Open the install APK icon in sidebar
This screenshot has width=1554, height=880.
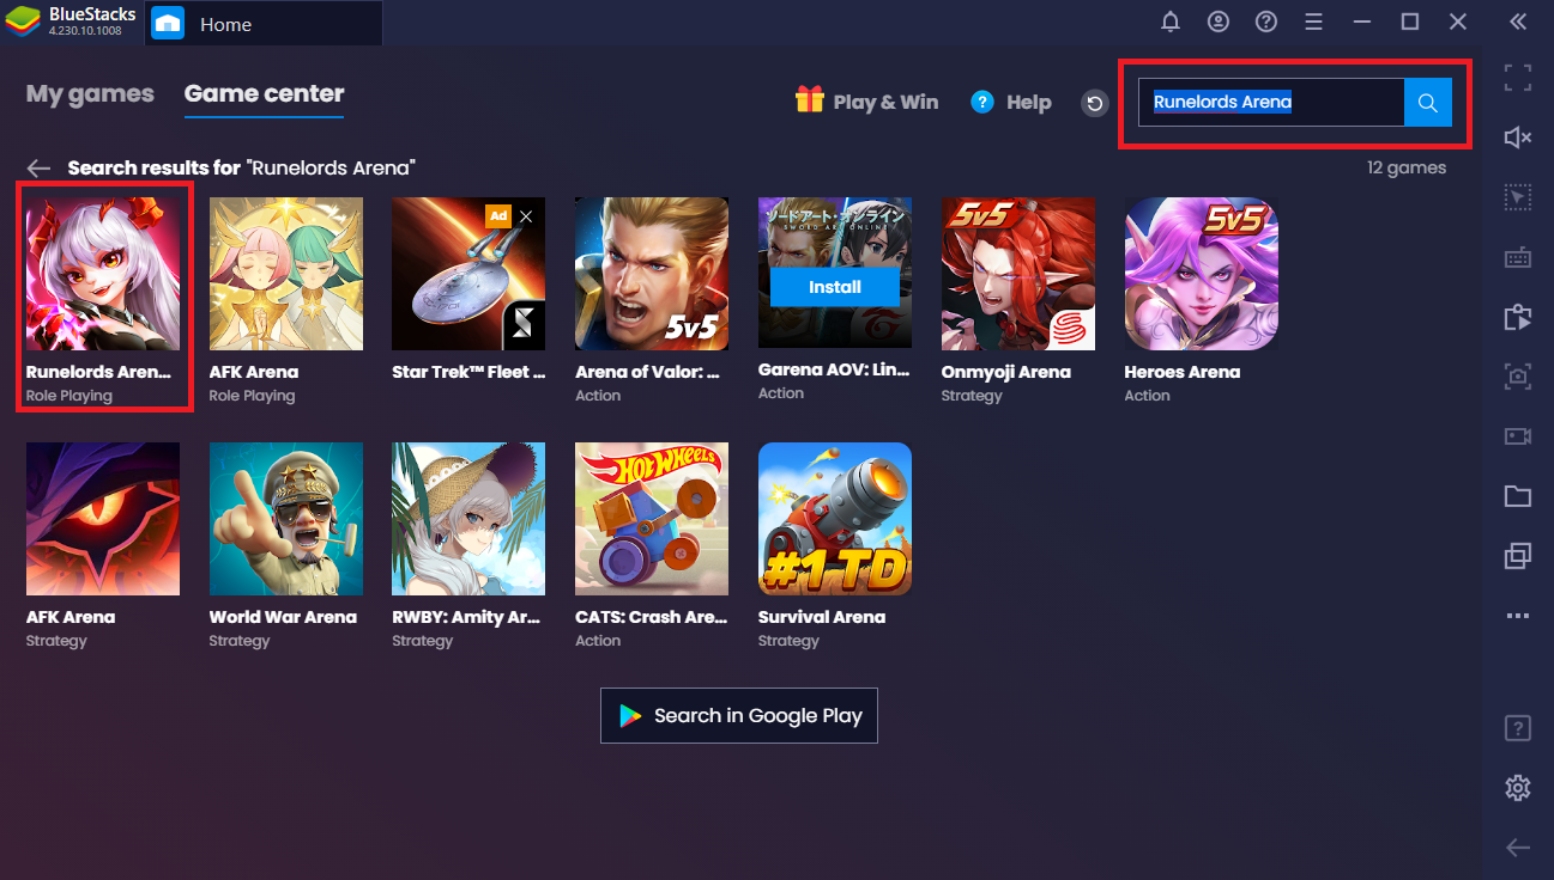(x=1518, y=318)
